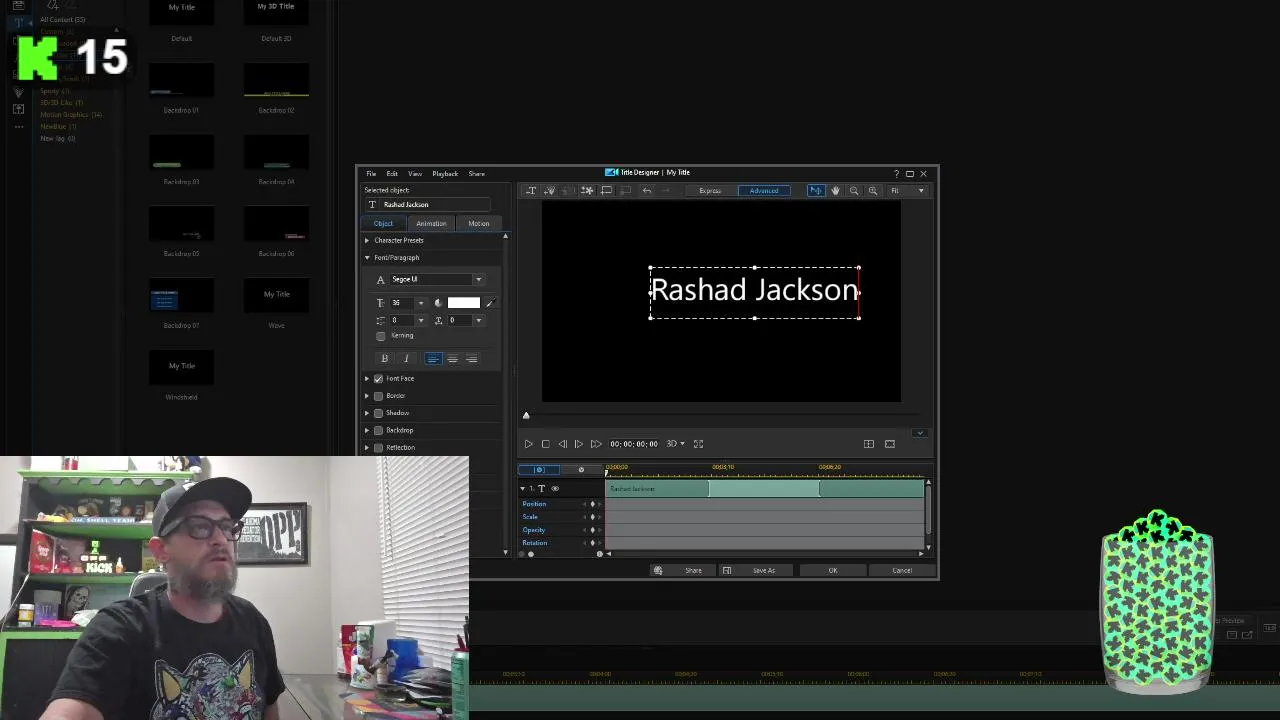Viewport: 1280px width, 720px height.
Task: Click the full screen preview icon
Action: coord(699,444)
